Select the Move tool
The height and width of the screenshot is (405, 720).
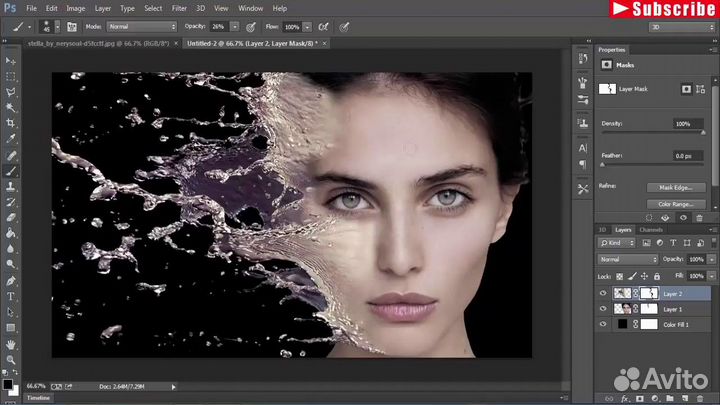click(11, 61)
